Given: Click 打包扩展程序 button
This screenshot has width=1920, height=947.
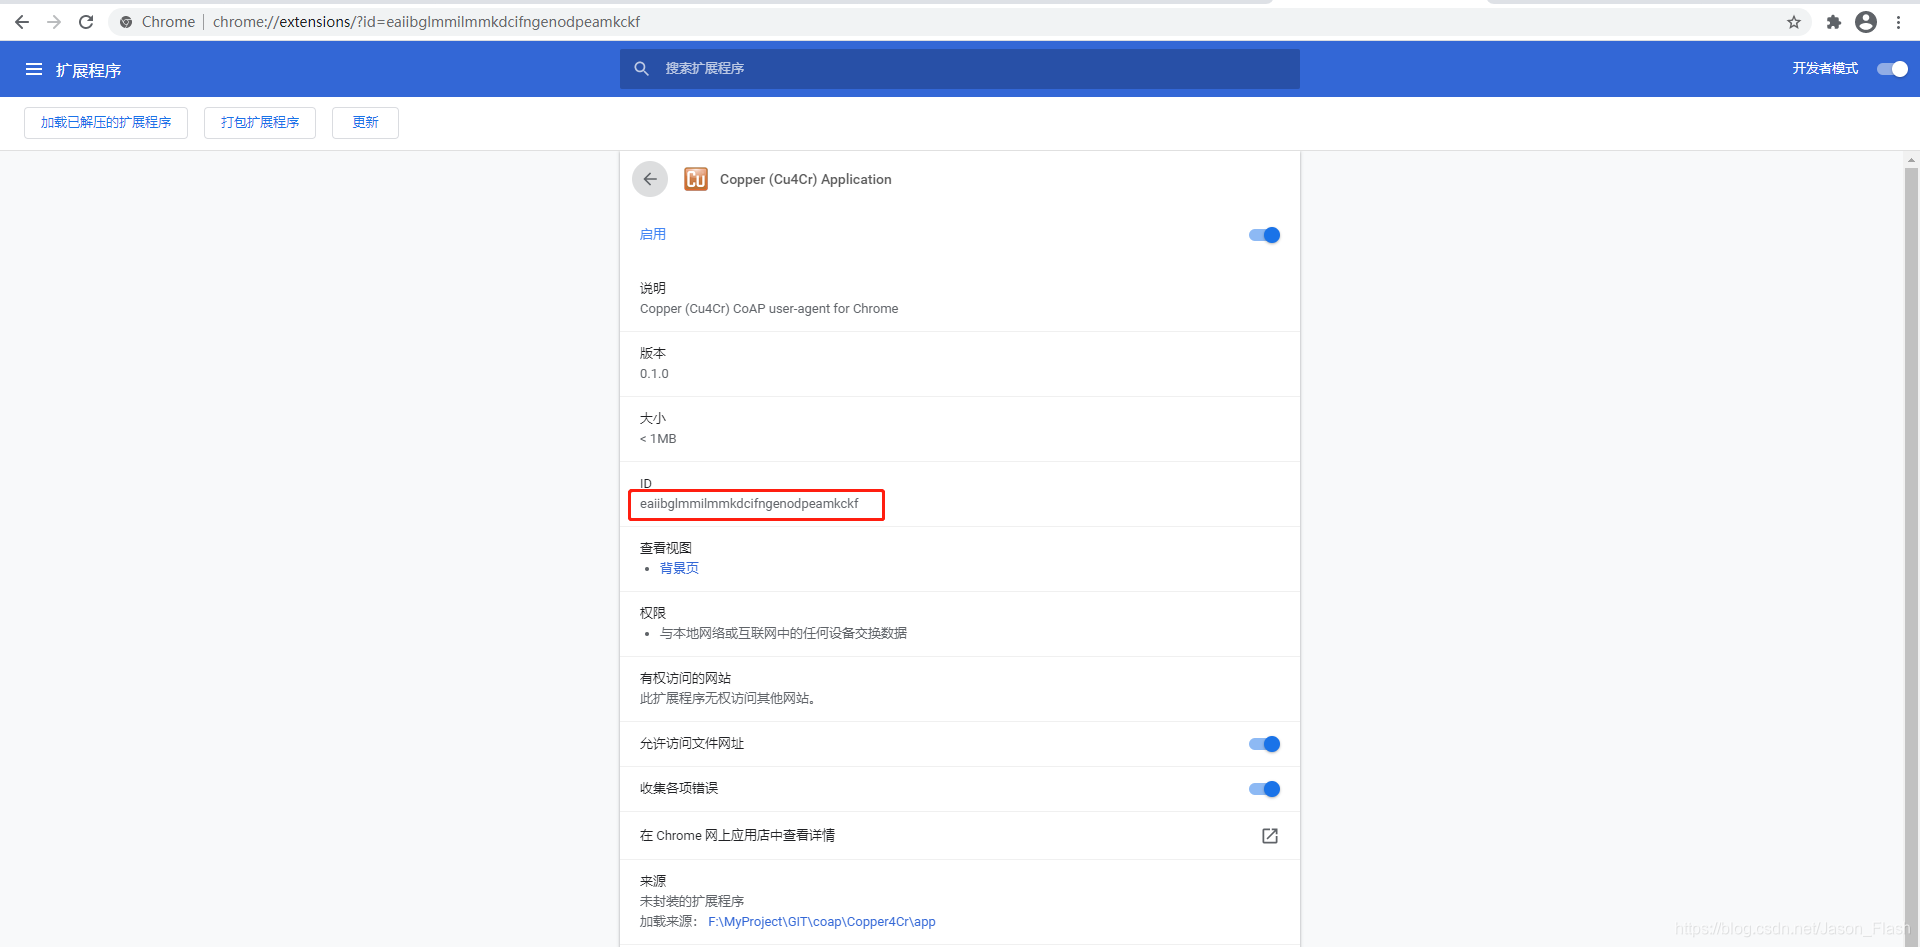Looking at the screenshot, I should (260, 122).
